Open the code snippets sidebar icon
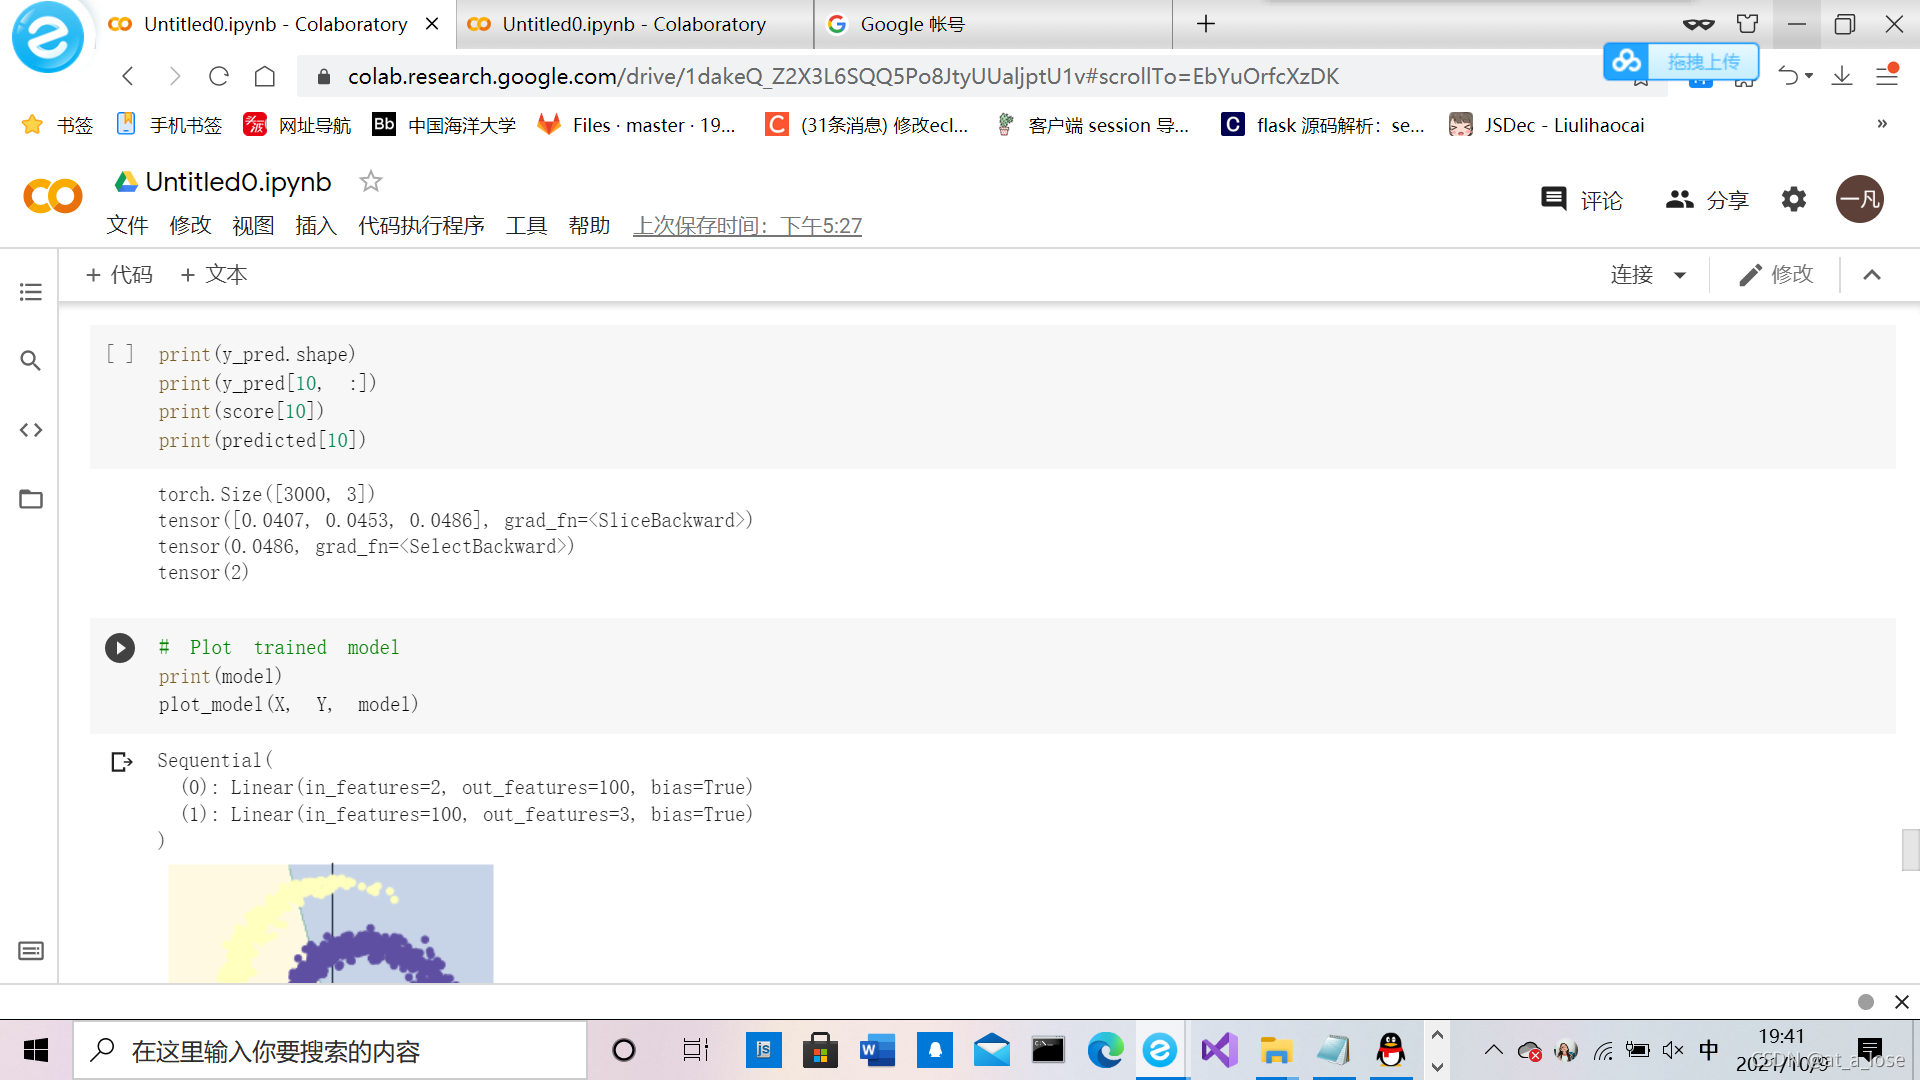Screen dimensions: 1920x1080 (30, 430)
